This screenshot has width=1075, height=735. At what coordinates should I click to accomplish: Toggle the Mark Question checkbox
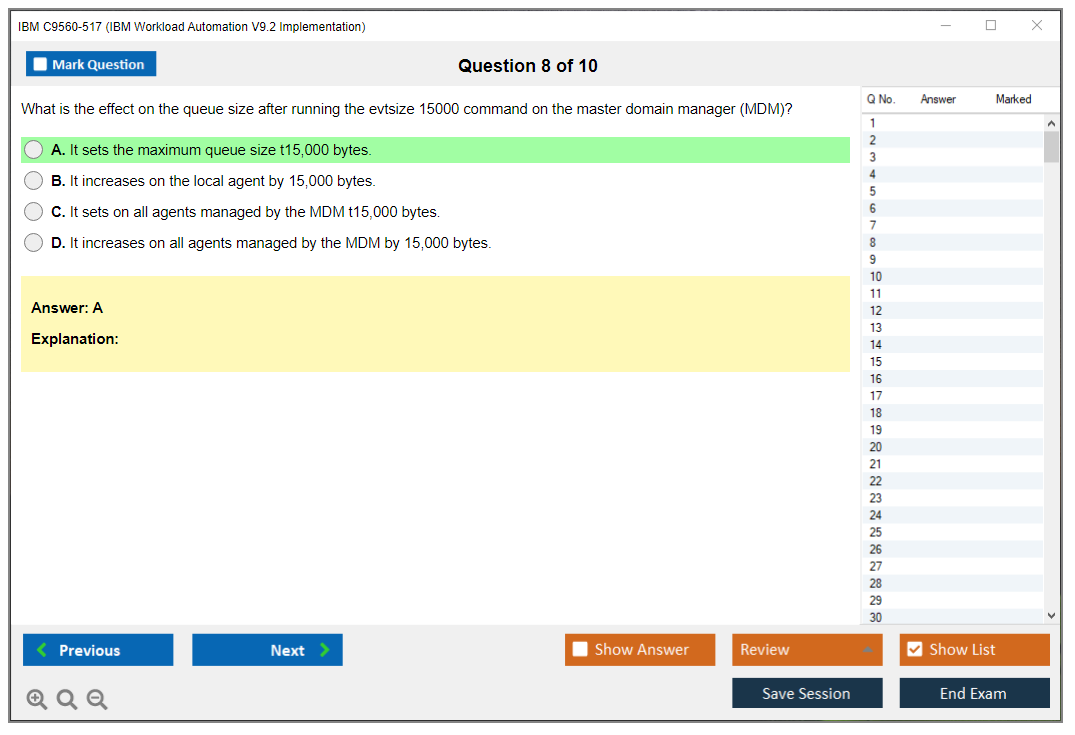(x=41, y=65)
